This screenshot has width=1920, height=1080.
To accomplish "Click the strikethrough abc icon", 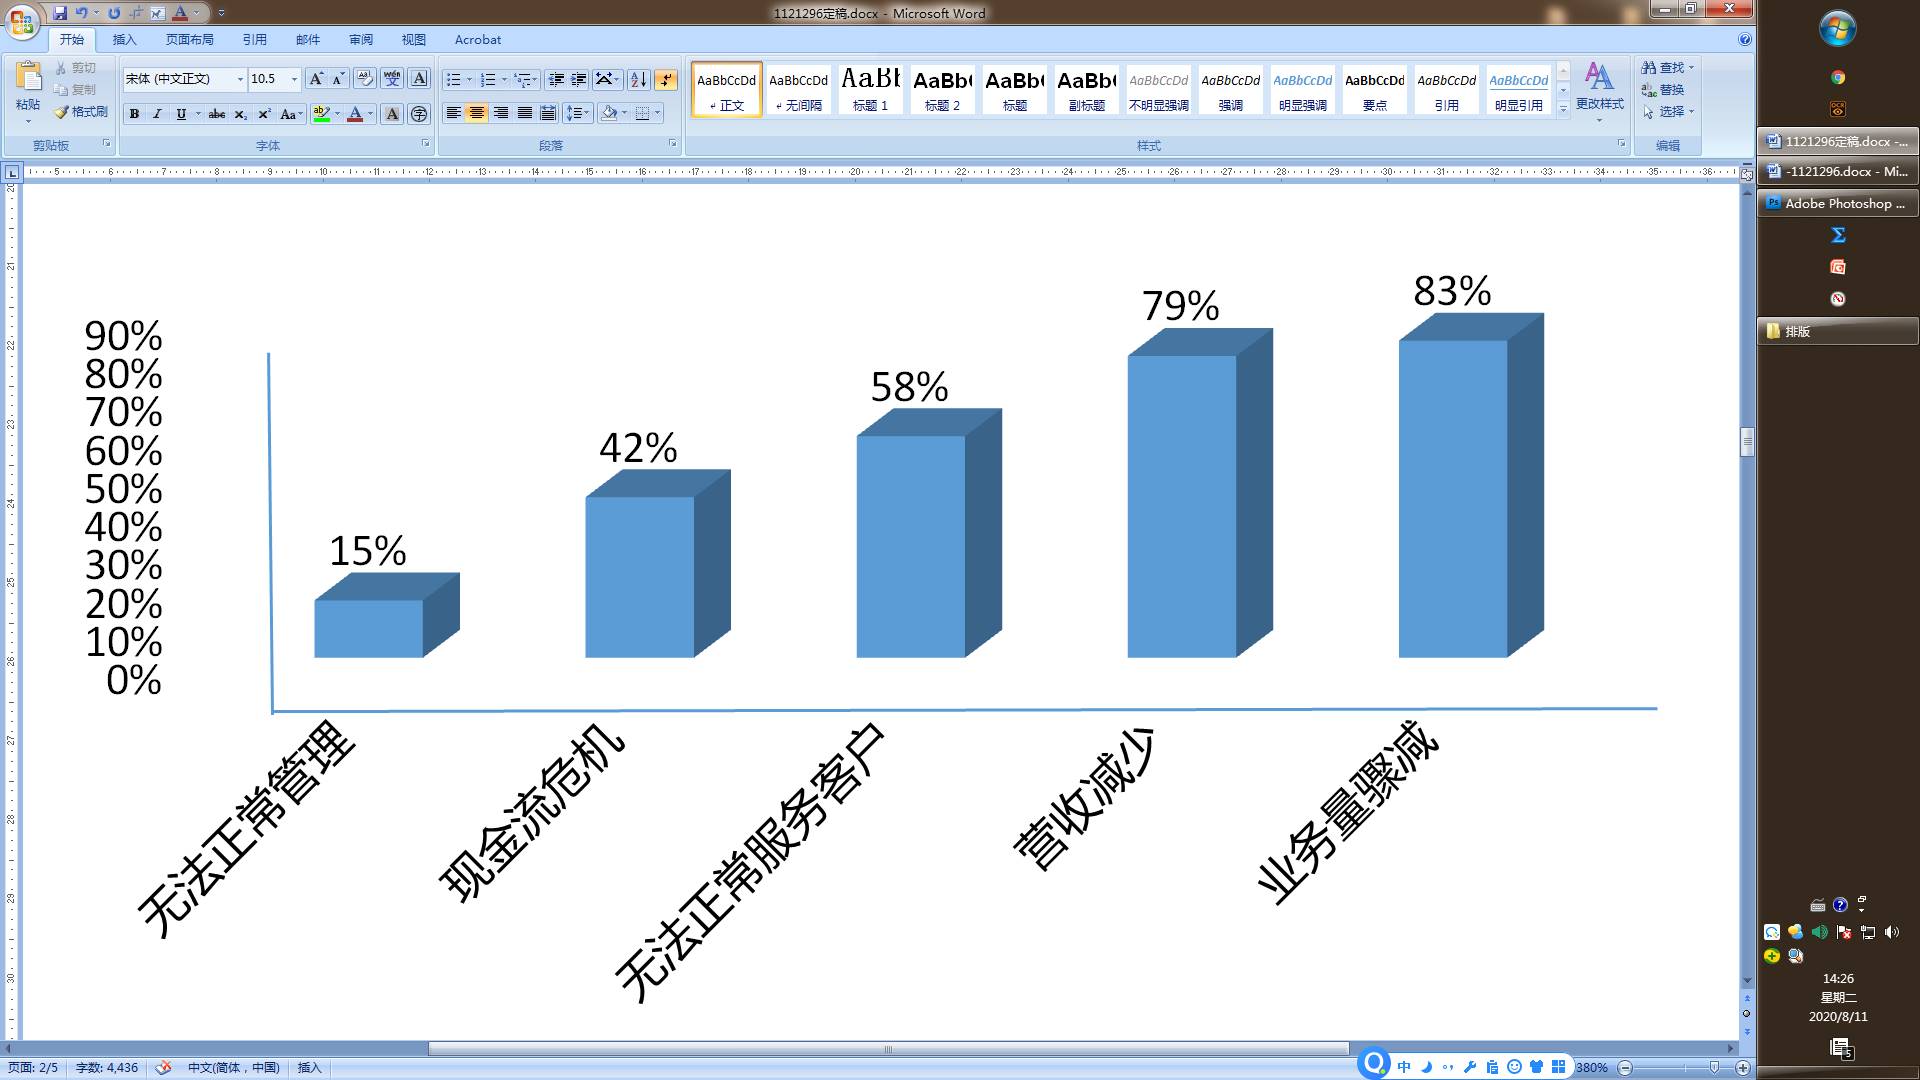I will (216, 114).
